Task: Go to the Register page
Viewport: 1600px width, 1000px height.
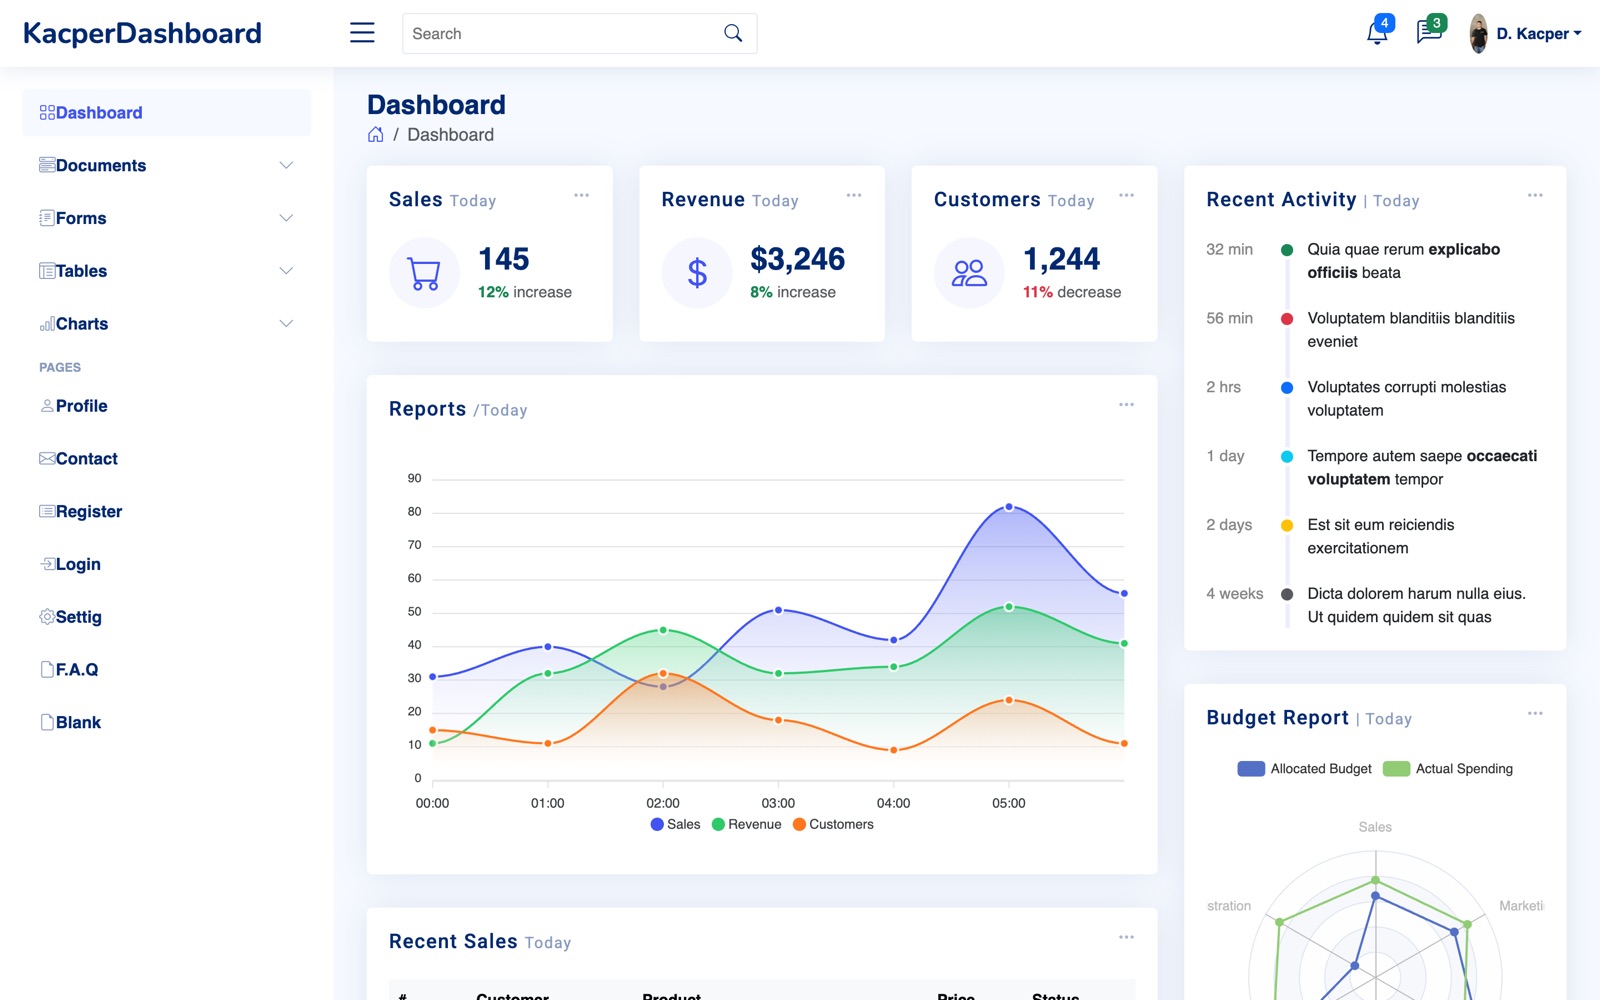Action: [167, 511]
